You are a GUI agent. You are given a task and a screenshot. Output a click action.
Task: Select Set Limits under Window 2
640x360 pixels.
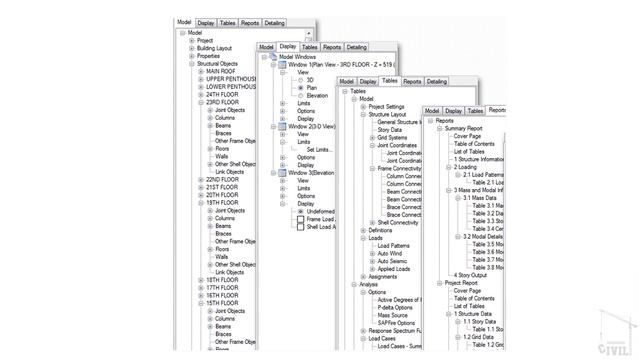pyautogui.click(x=319, y=150)
